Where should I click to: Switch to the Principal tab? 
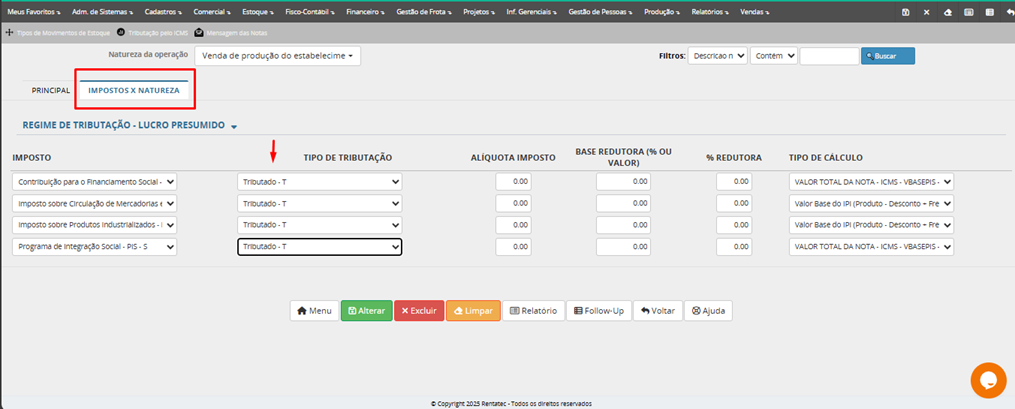tap(51, 90)
